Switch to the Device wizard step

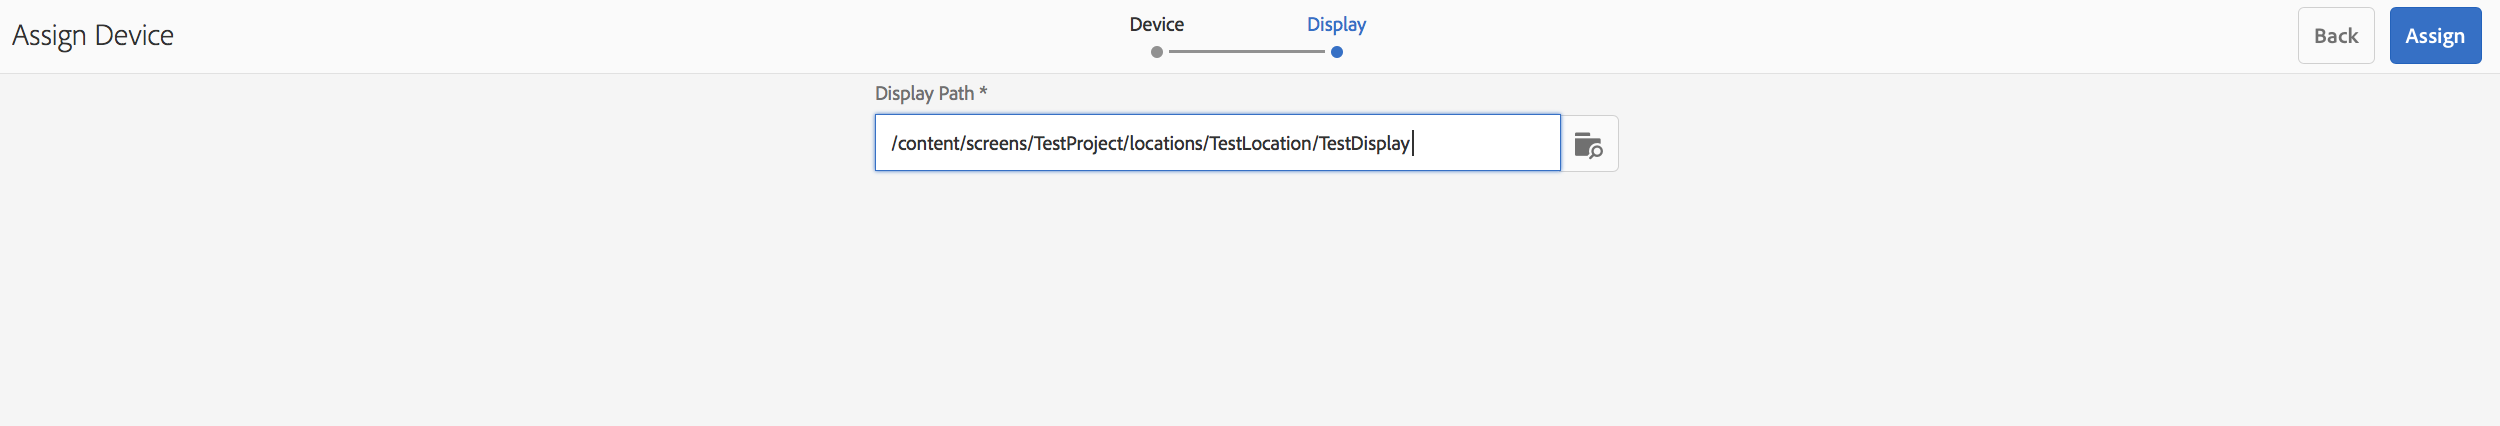[x=1156, y=24]
